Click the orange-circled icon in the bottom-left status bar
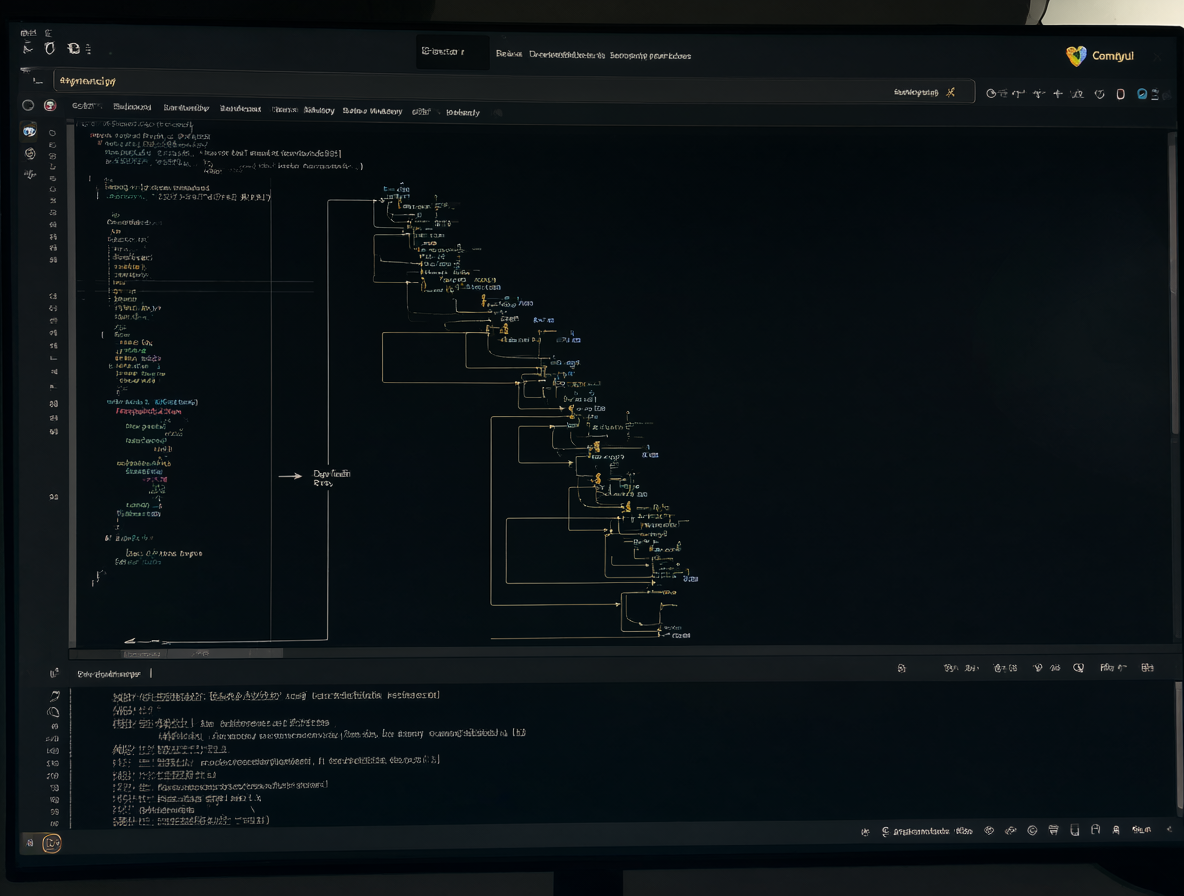Viewport: 1184px width, 896px height. (x=51, y=843)
